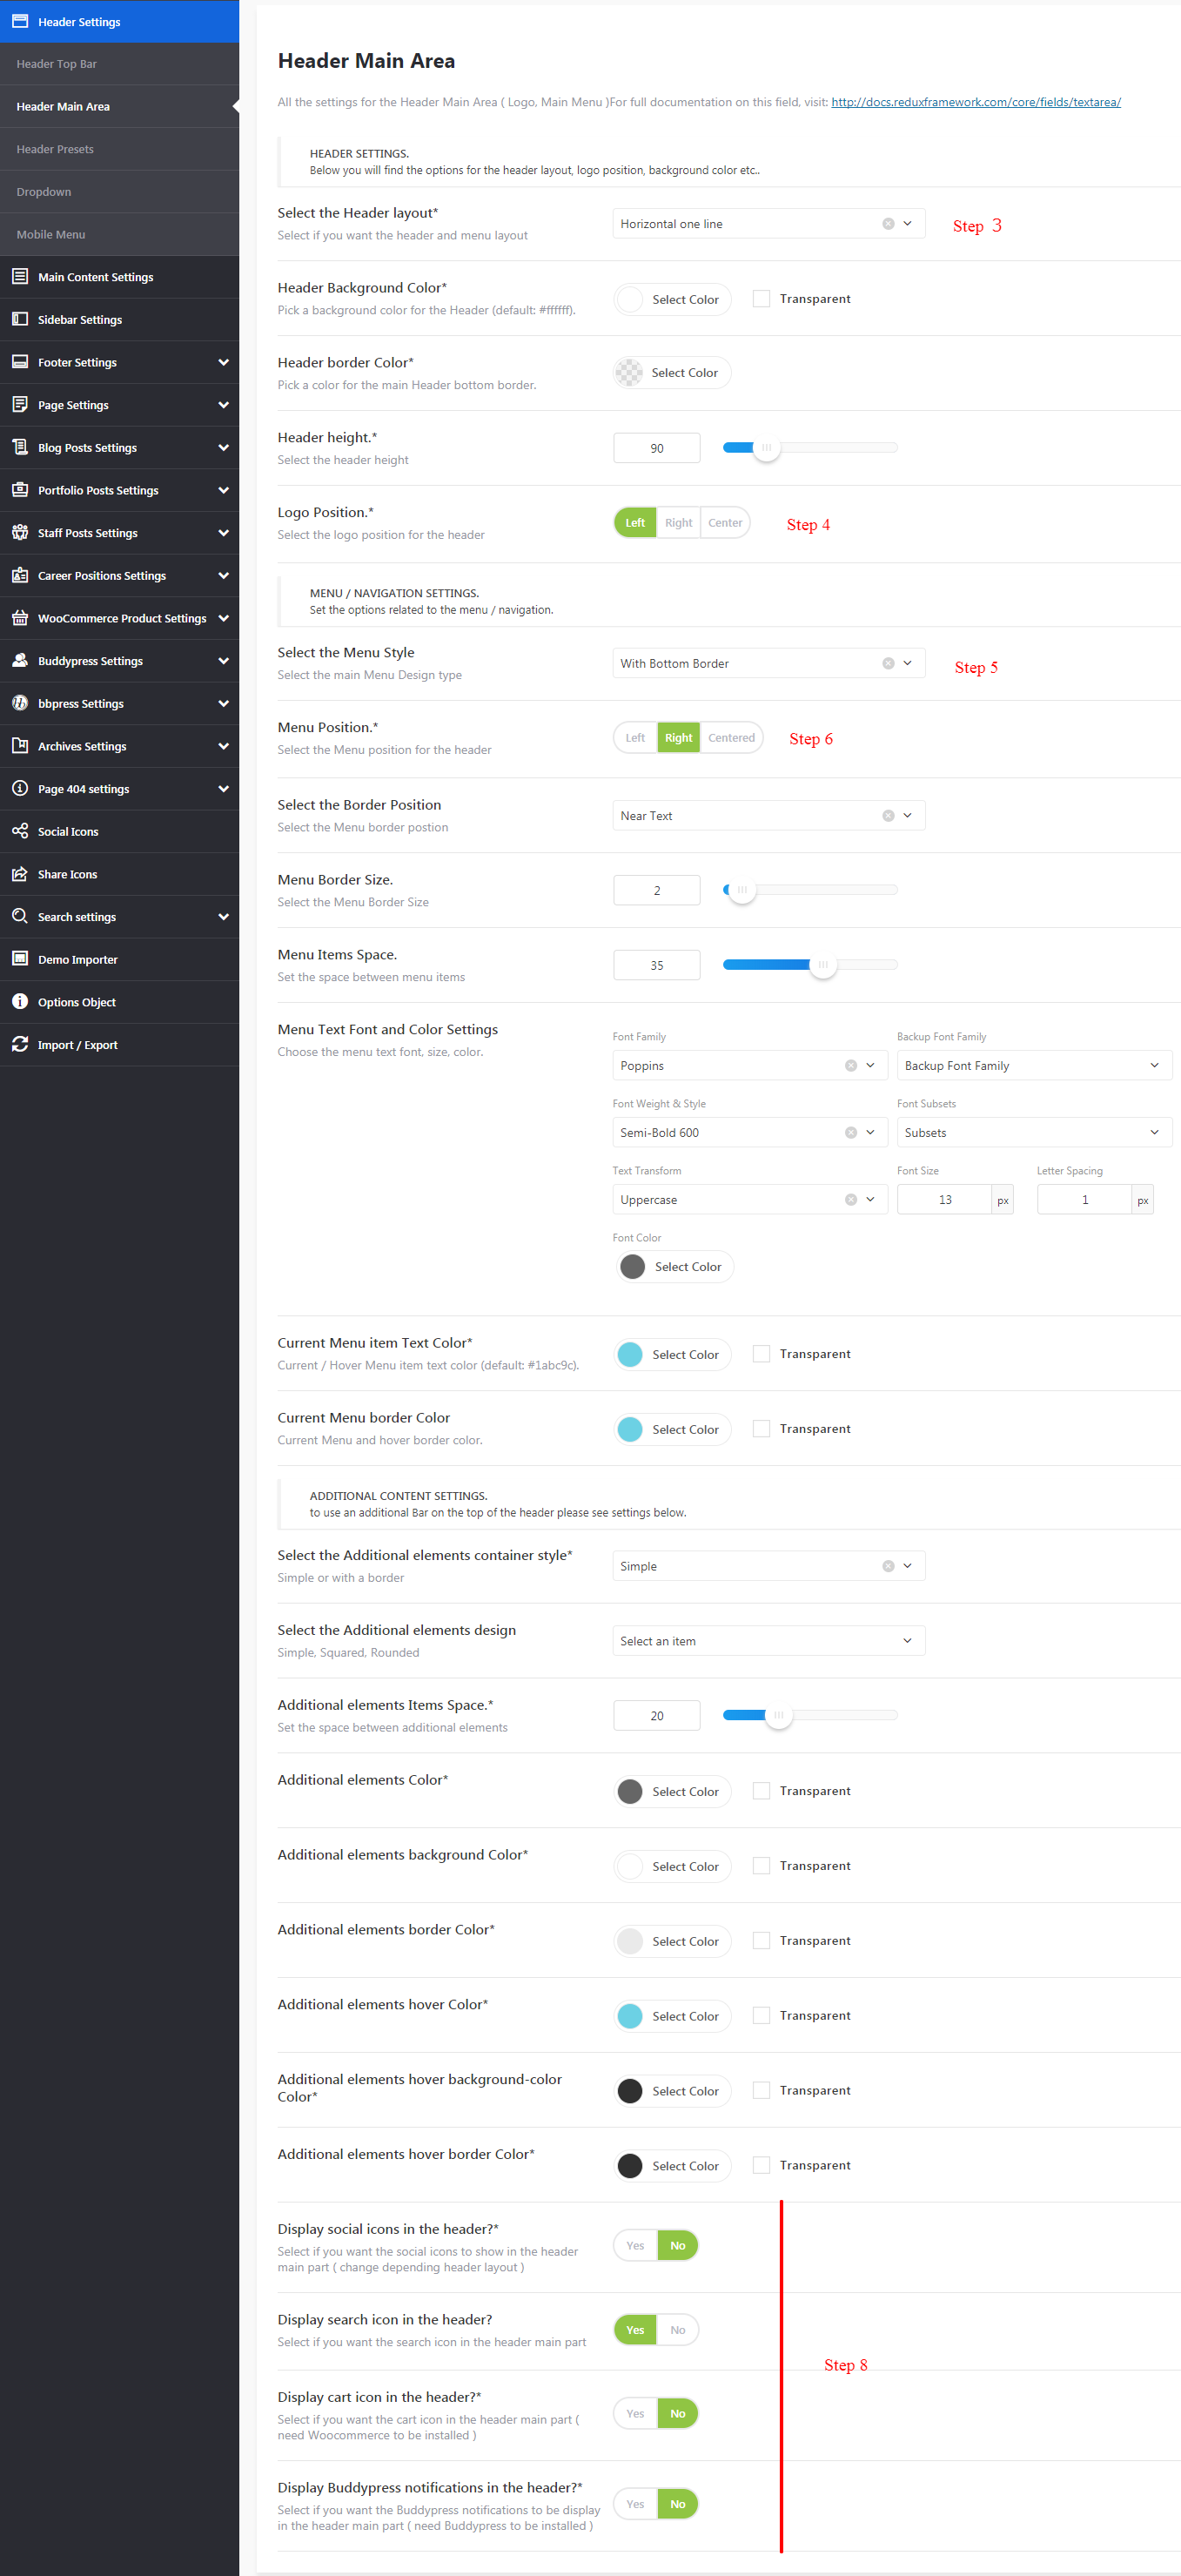Screen dimensions: 1181x2576
Task: Go to Mobile Menu in the sidebar
Action: click(51, 234)
